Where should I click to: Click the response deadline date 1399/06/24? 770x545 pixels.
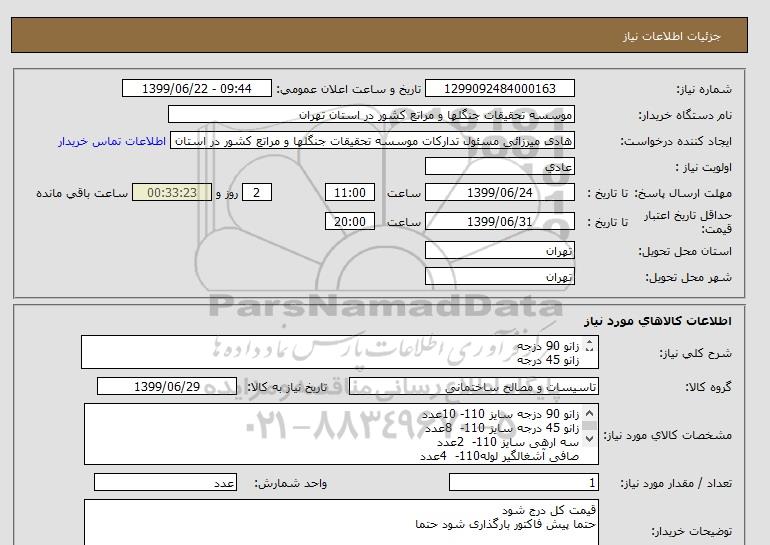(x=499, y=192)
